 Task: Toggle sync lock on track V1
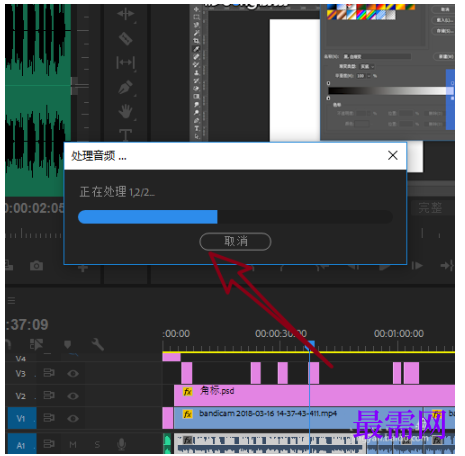tap(49, 418)
